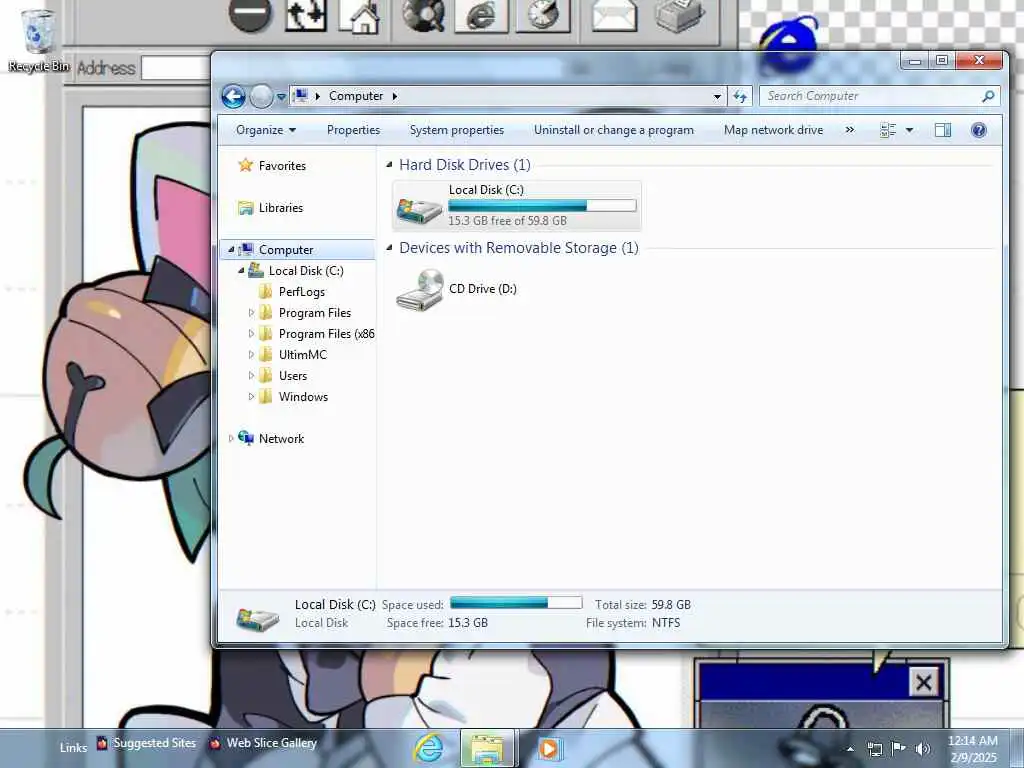1024x768 pixels.
Task: Open the Organize menu
Action: point(266,130)
